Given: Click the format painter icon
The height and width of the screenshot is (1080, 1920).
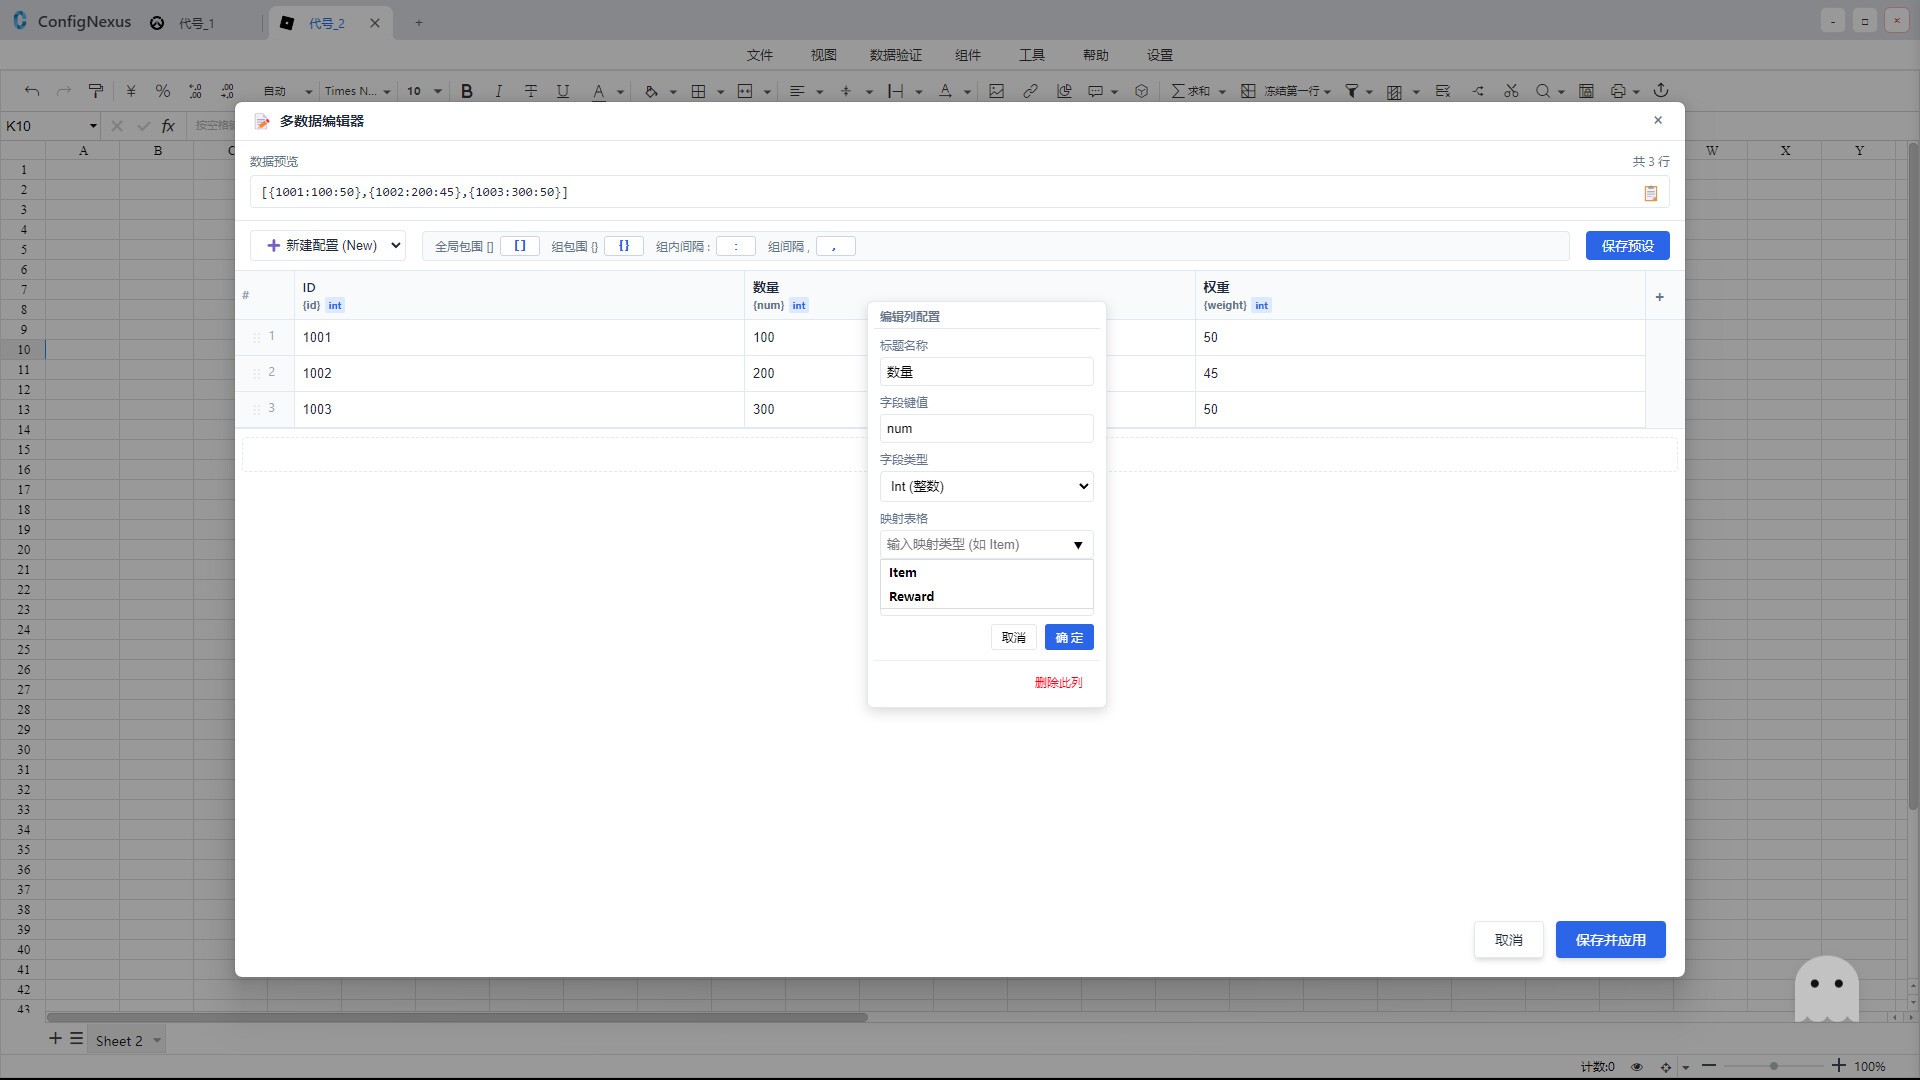Looking at the screenshot, I should (x=96, y=91).
